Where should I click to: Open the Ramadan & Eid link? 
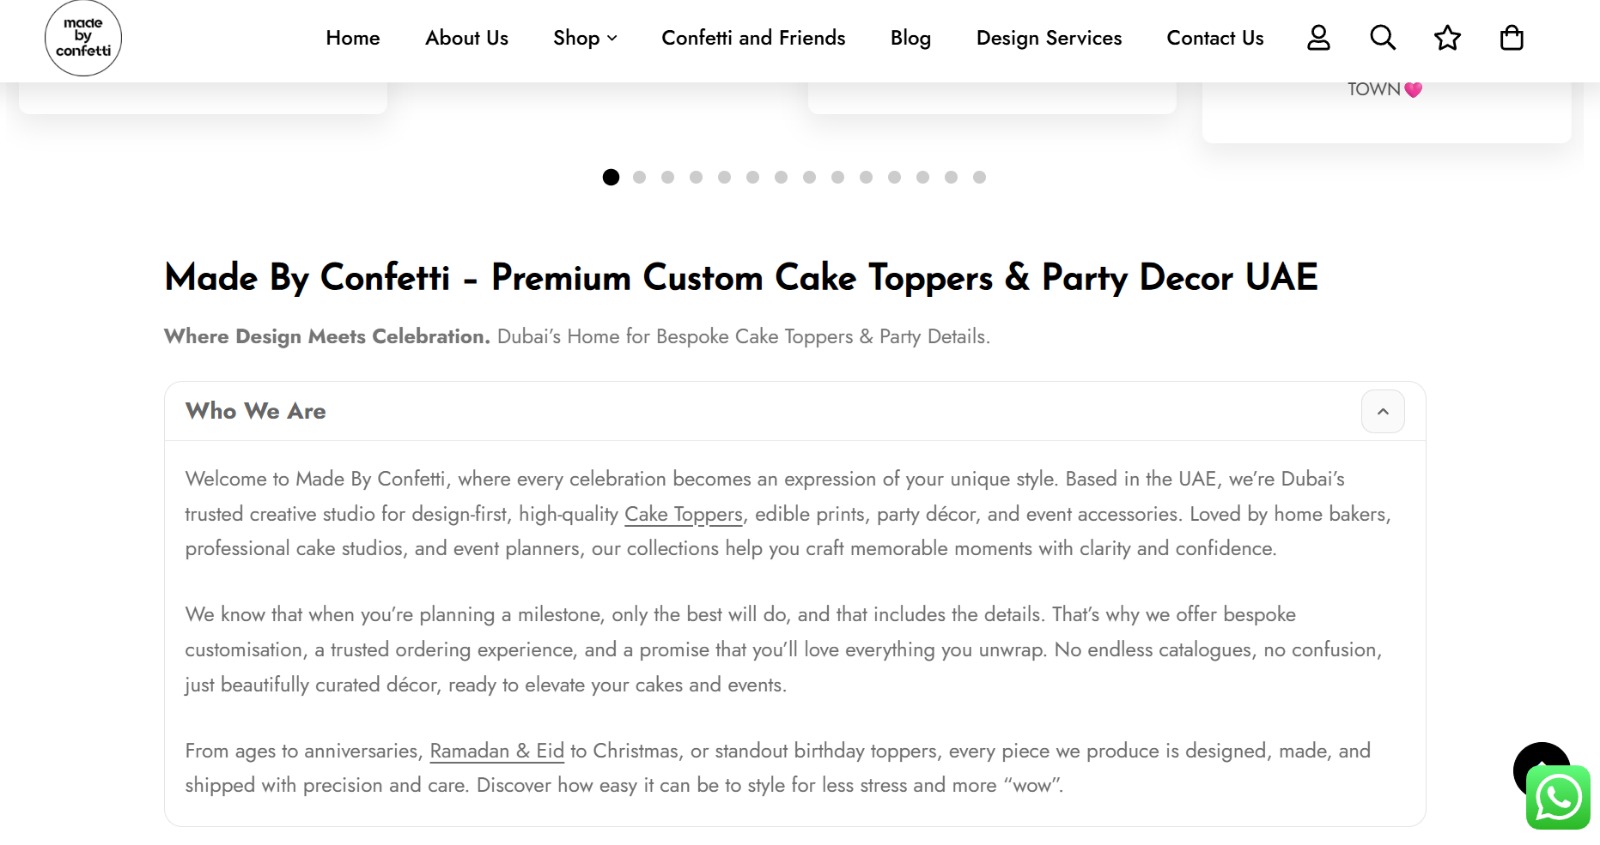coord(497,751)
